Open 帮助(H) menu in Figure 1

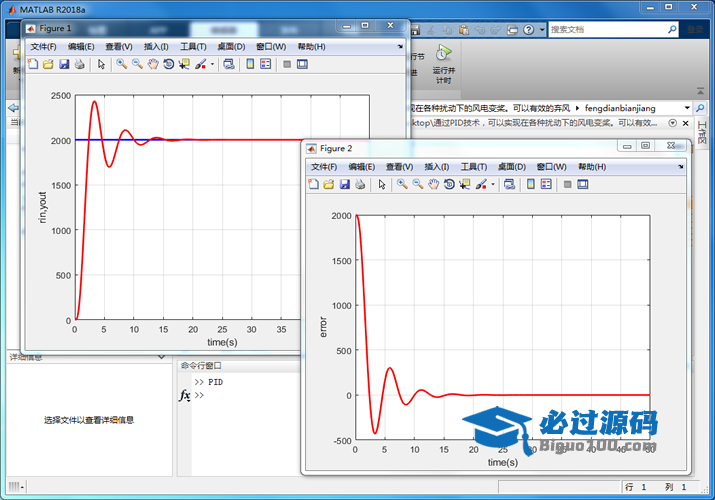[x=311, y=46]
